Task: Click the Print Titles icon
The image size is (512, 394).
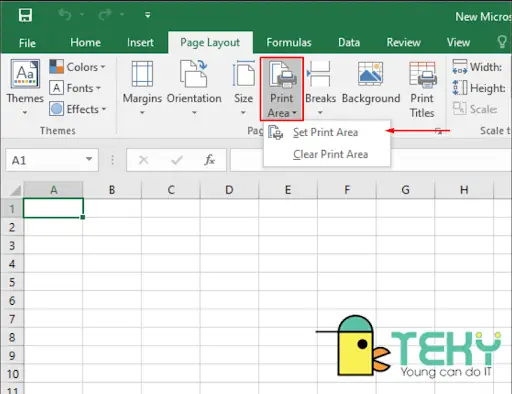Action: 423,75
